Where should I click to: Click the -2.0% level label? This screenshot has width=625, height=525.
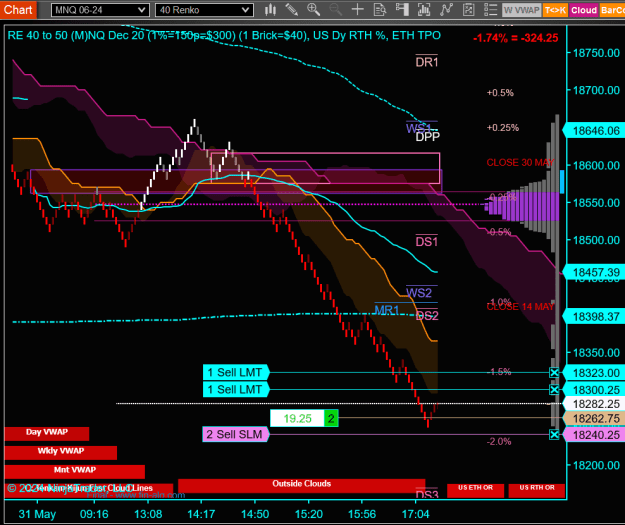499,441
